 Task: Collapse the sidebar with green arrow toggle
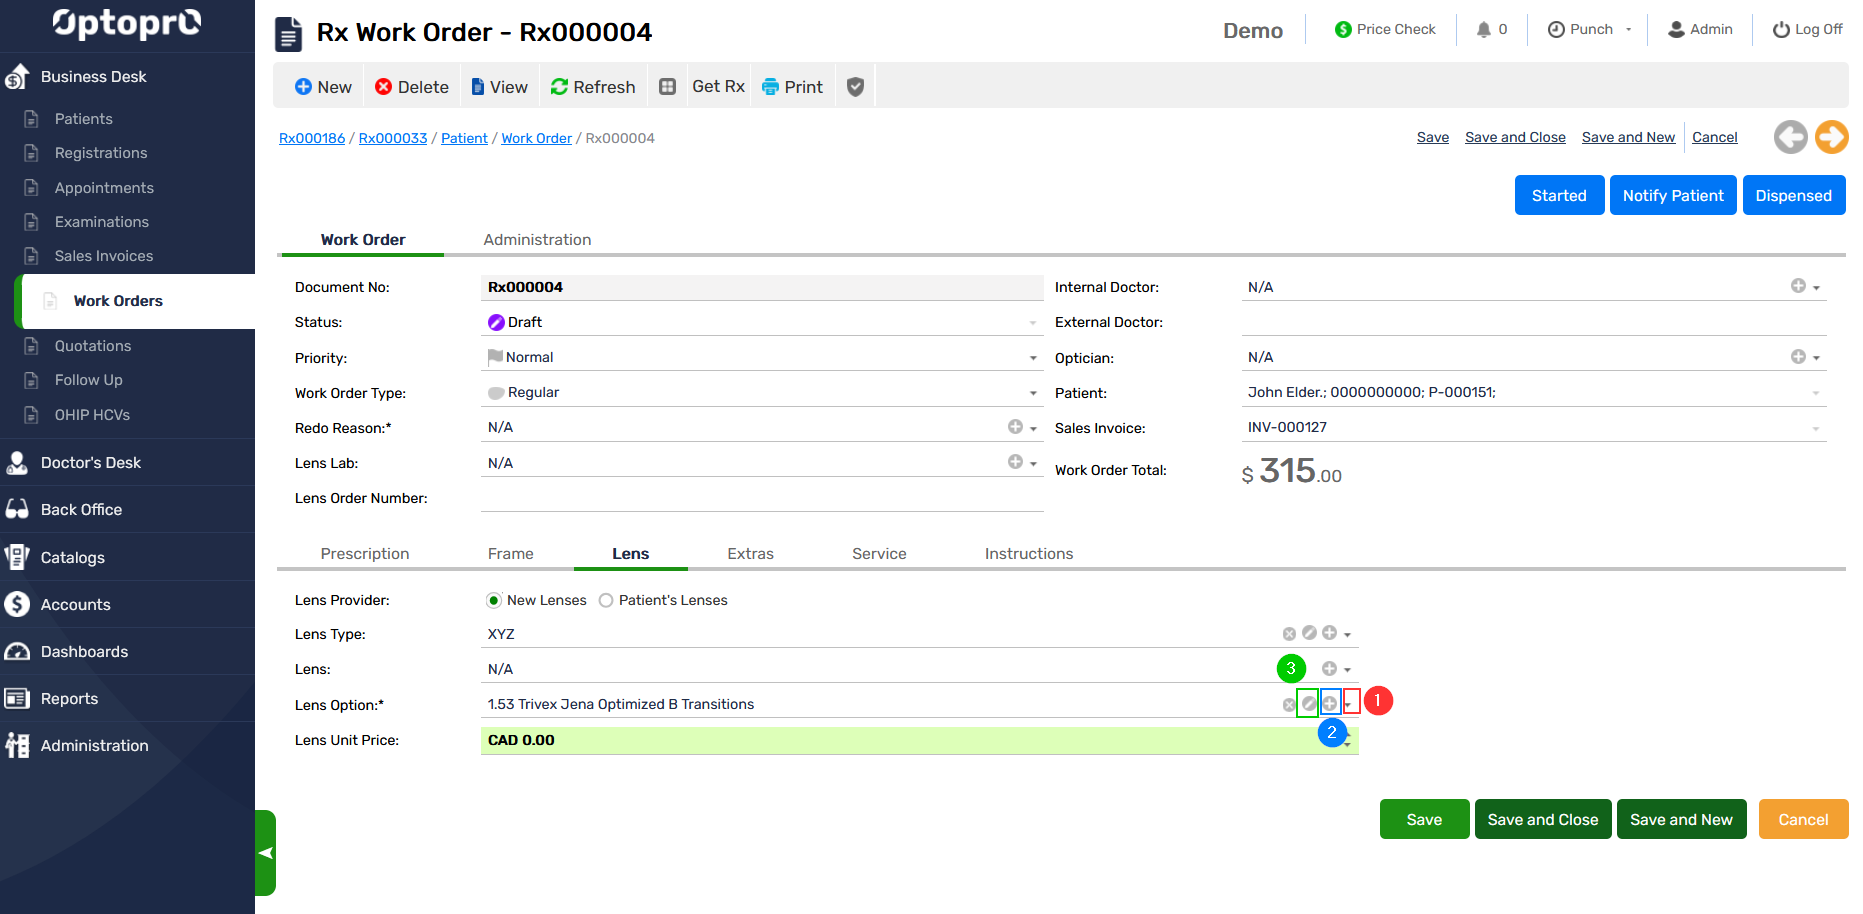pos(265,853)
